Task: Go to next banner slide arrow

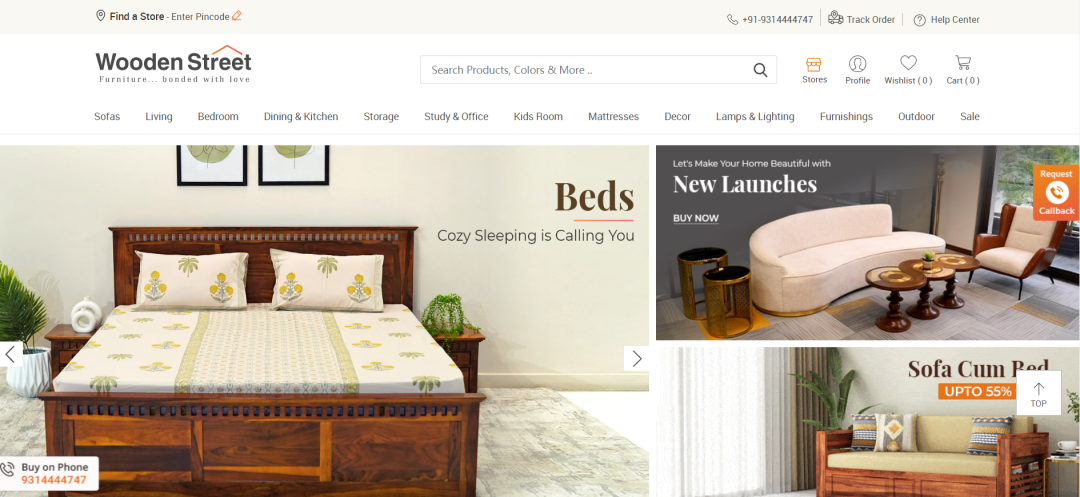Action: coord(636,358)
